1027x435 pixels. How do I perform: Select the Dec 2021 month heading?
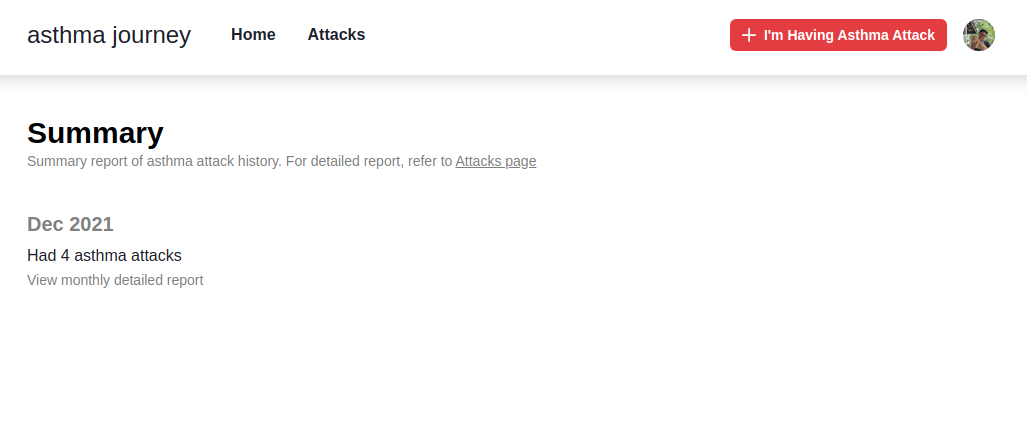click(70, 224)
